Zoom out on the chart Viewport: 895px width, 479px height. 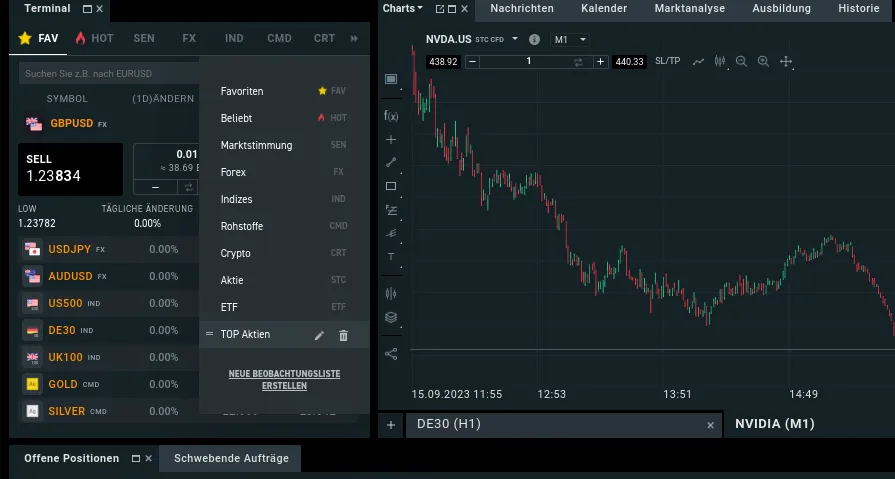tap(741, 62)
